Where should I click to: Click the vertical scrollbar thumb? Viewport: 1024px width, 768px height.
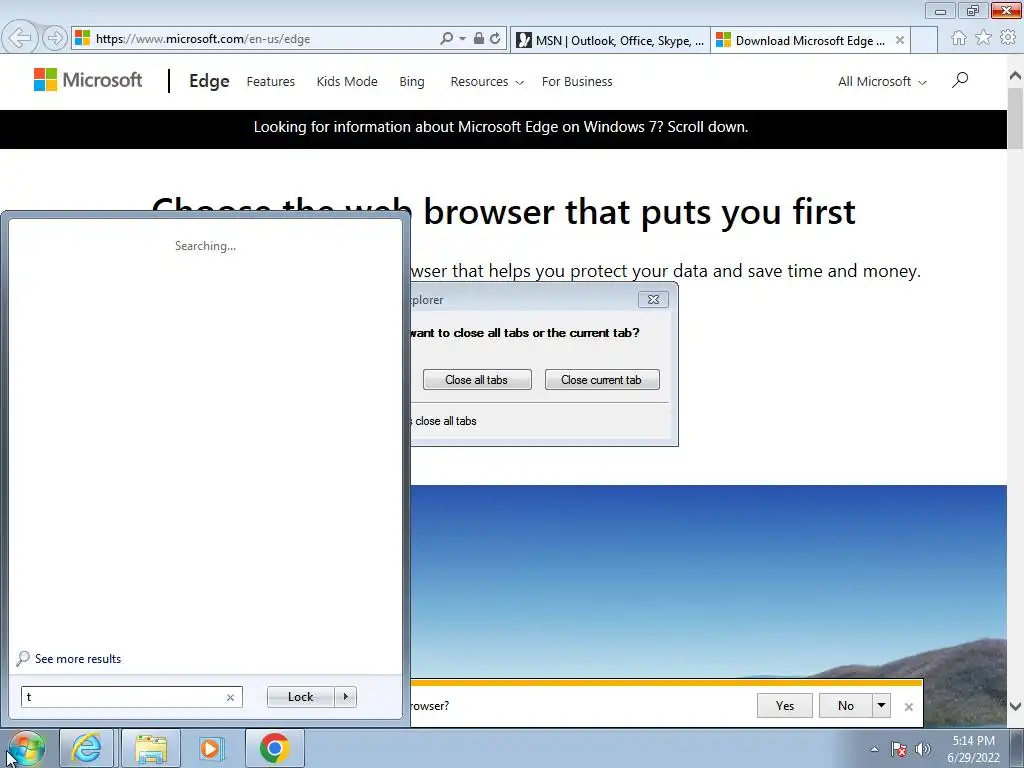tap(1016, 118)
